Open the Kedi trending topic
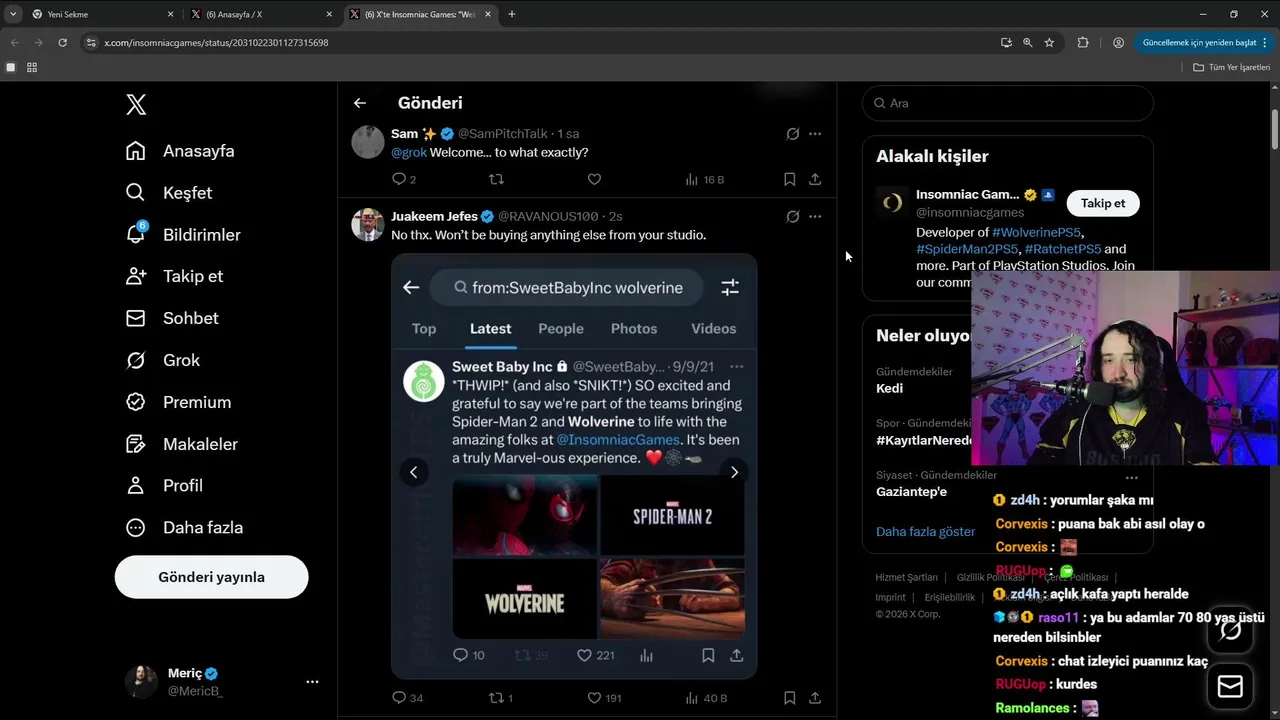This screenshot has height=720, width=1280. [889, 388]
